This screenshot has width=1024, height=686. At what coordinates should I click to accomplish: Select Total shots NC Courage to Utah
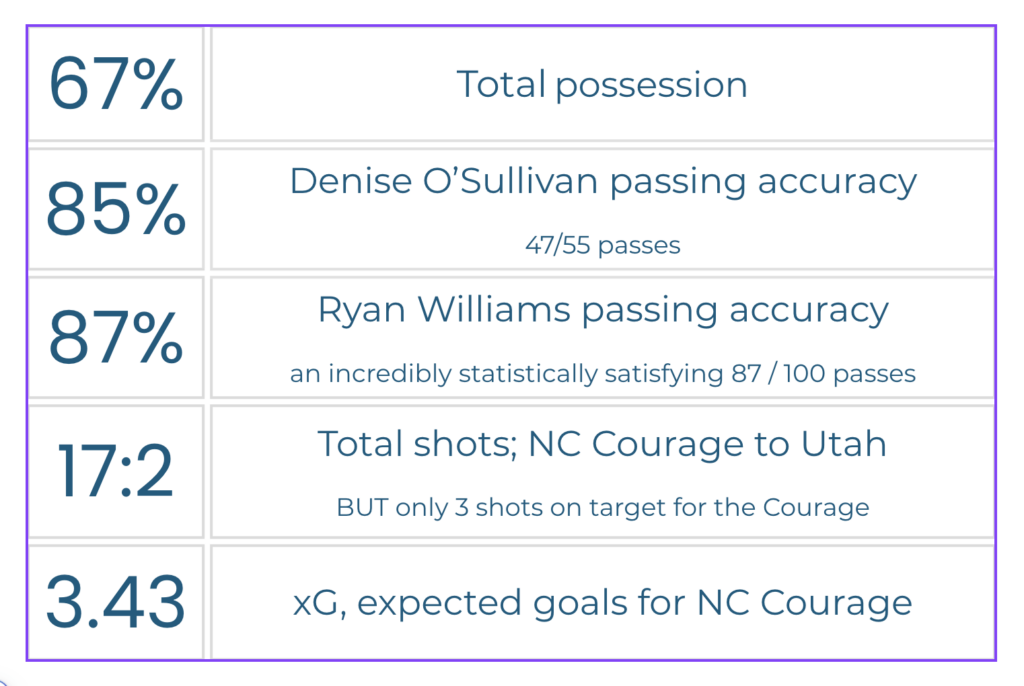click(x=601, y=444)
